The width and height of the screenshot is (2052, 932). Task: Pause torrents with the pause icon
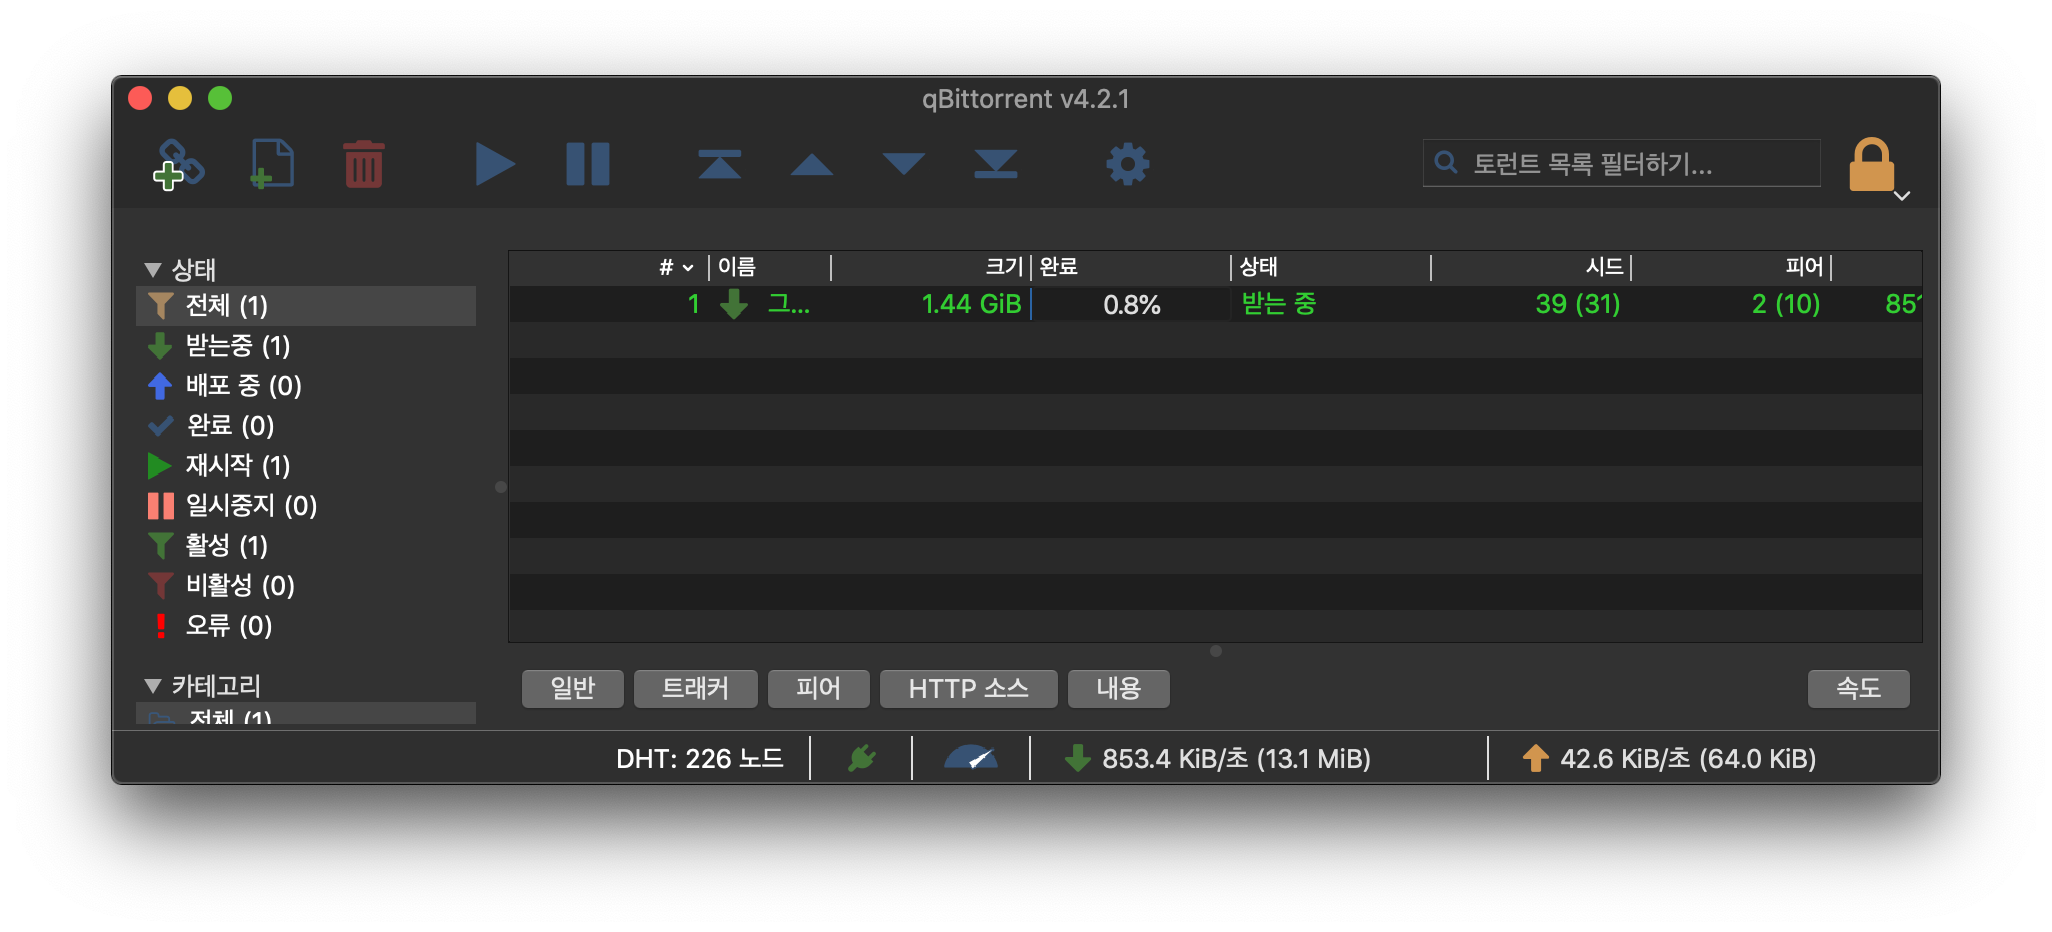pos(588,164)
